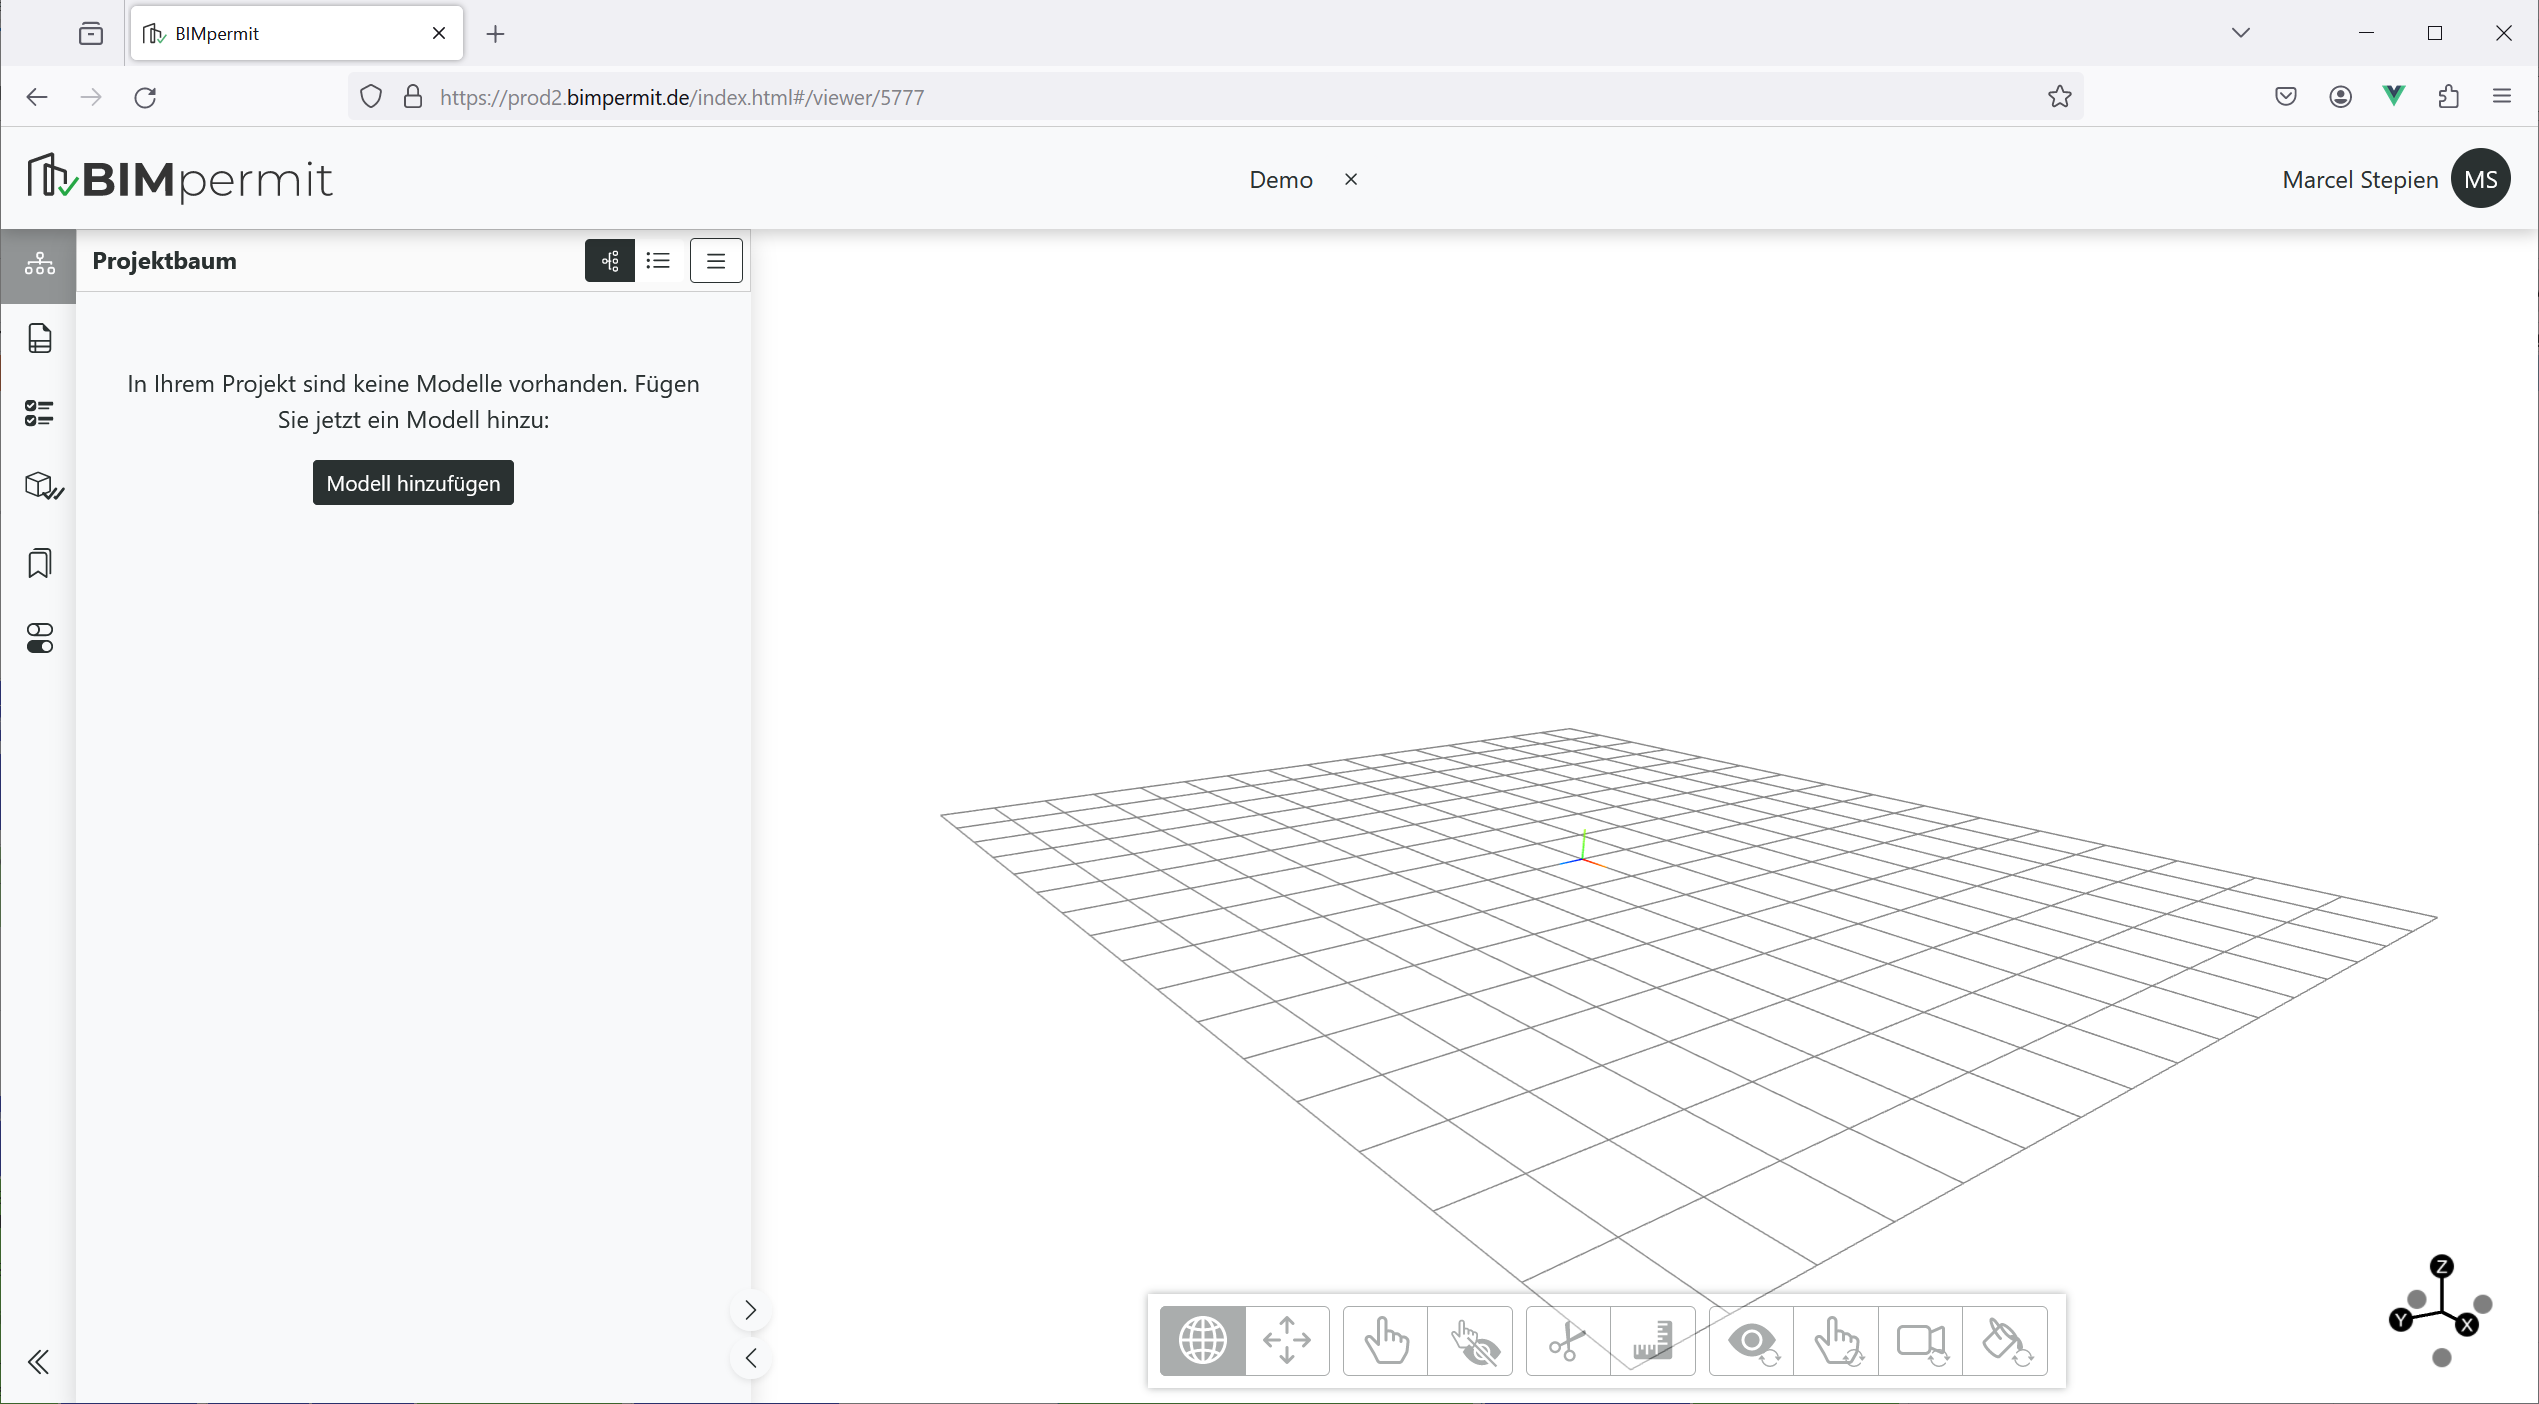Open the checklist sidebar icon
The height and width of the screenshot is (1404, 2539).
coord(39,413)
